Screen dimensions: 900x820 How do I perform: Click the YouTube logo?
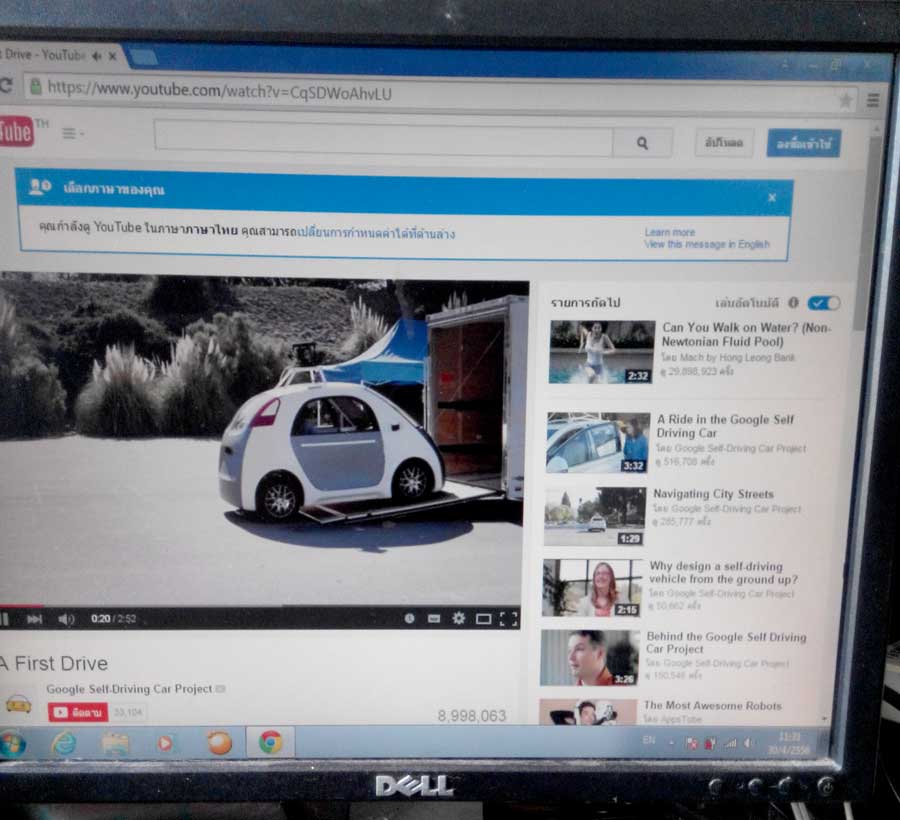pyautogui.click(x=17, y=131)
